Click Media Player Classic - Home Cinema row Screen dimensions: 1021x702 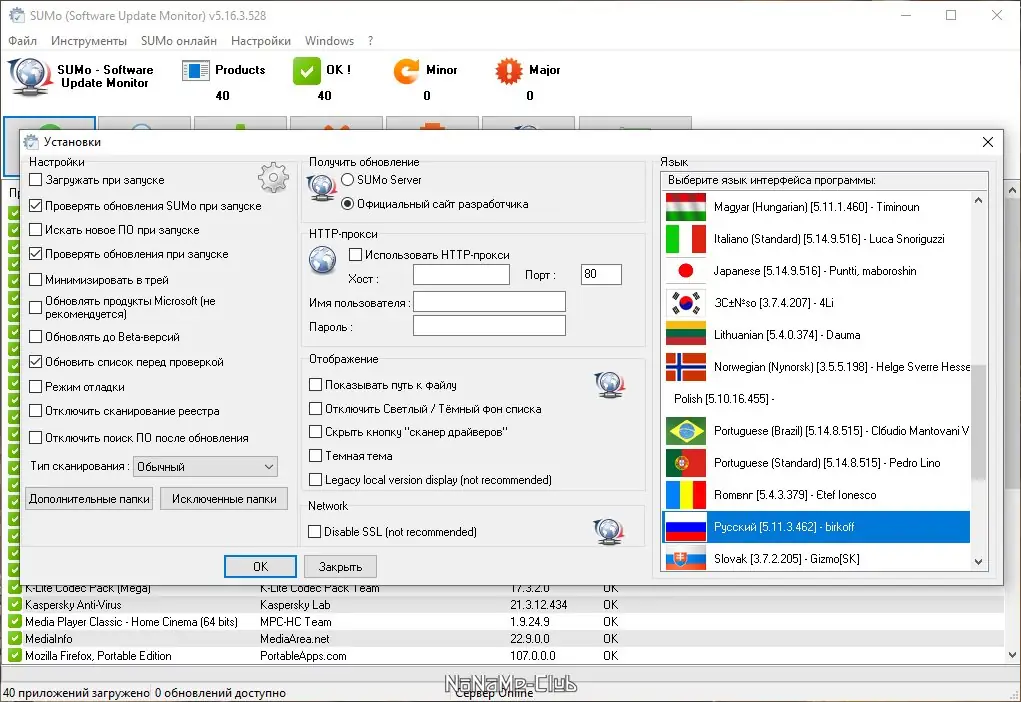(505, 621)
